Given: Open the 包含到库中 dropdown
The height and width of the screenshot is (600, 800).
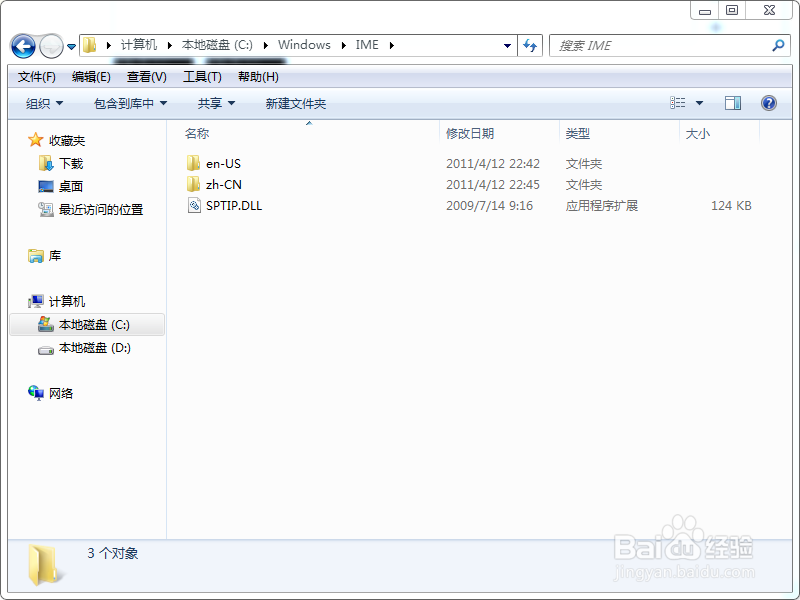Looking at the screenshot, I should [130, 104].
